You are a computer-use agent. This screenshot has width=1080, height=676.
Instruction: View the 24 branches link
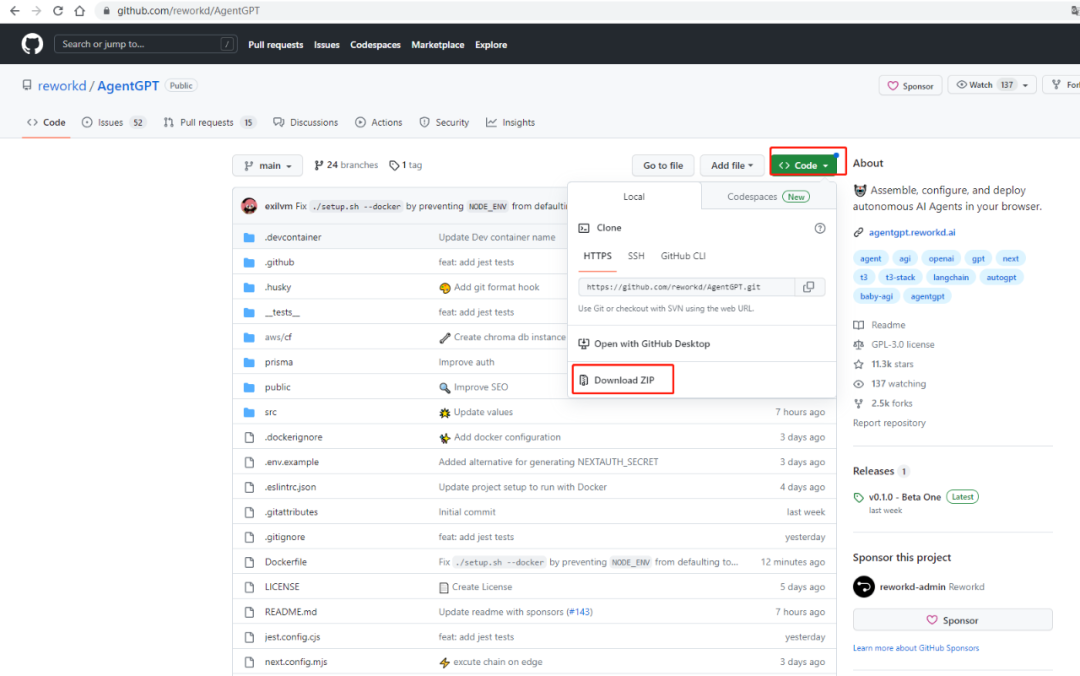346,165
